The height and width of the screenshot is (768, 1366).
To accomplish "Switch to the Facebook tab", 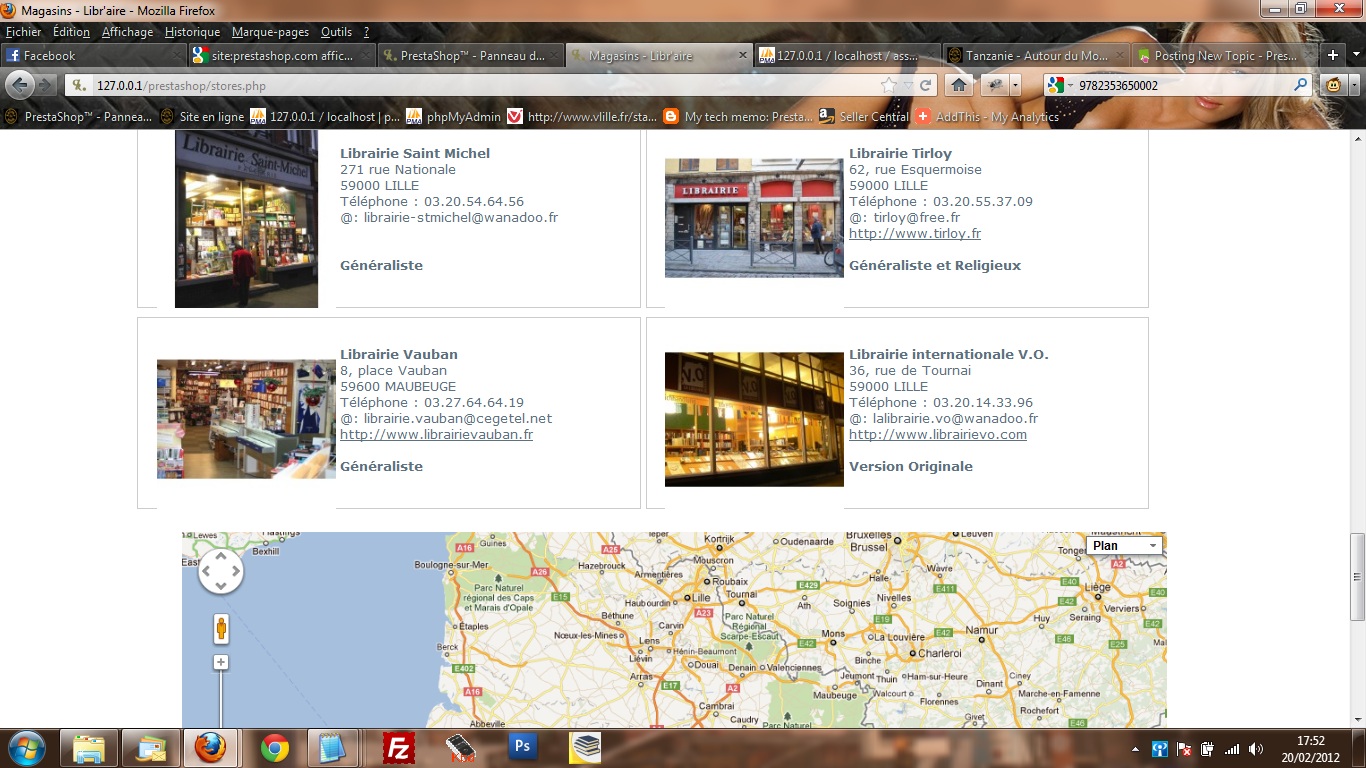I will coord(93,56).
